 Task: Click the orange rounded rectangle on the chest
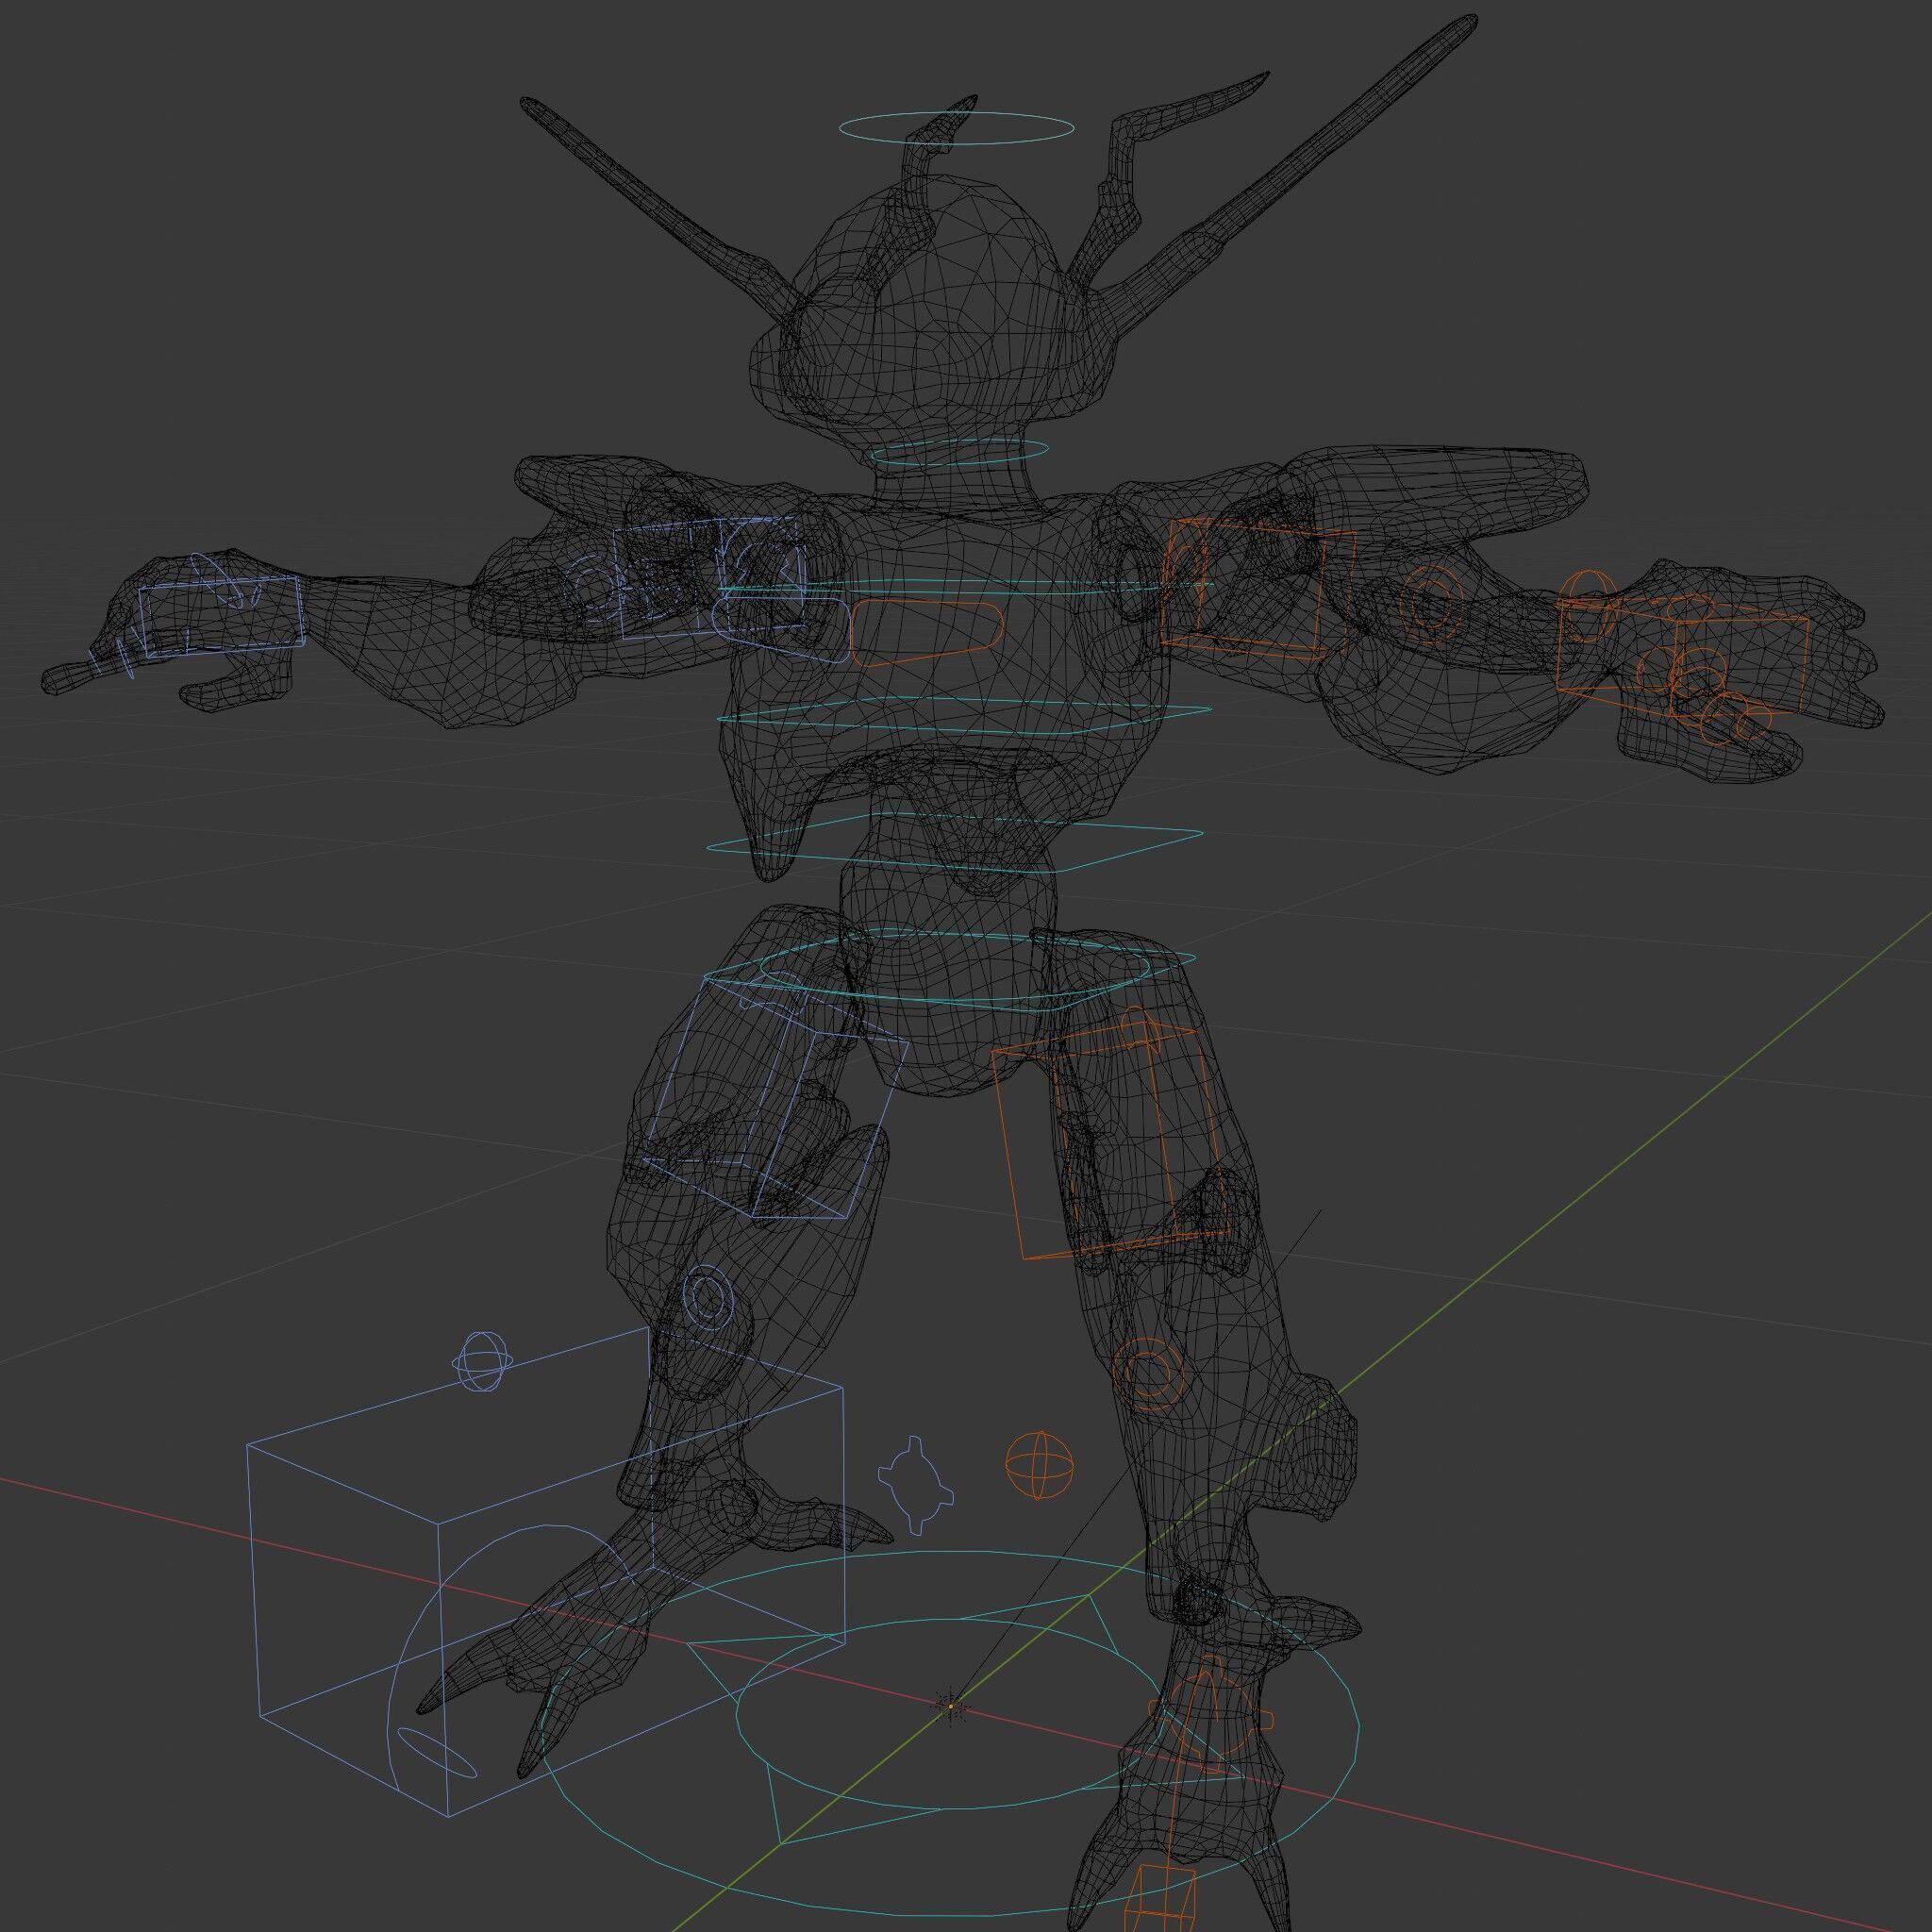click(926, 633)
